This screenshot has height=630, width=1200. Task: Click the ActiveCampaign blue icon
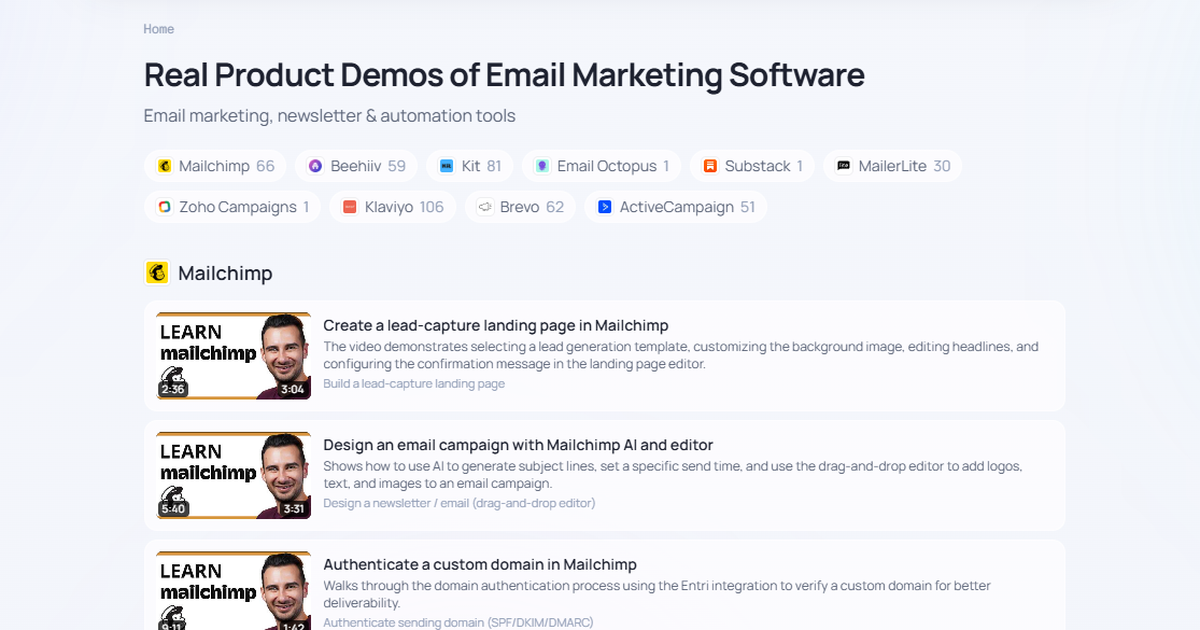pyautogui.click(x=604, y=207)
